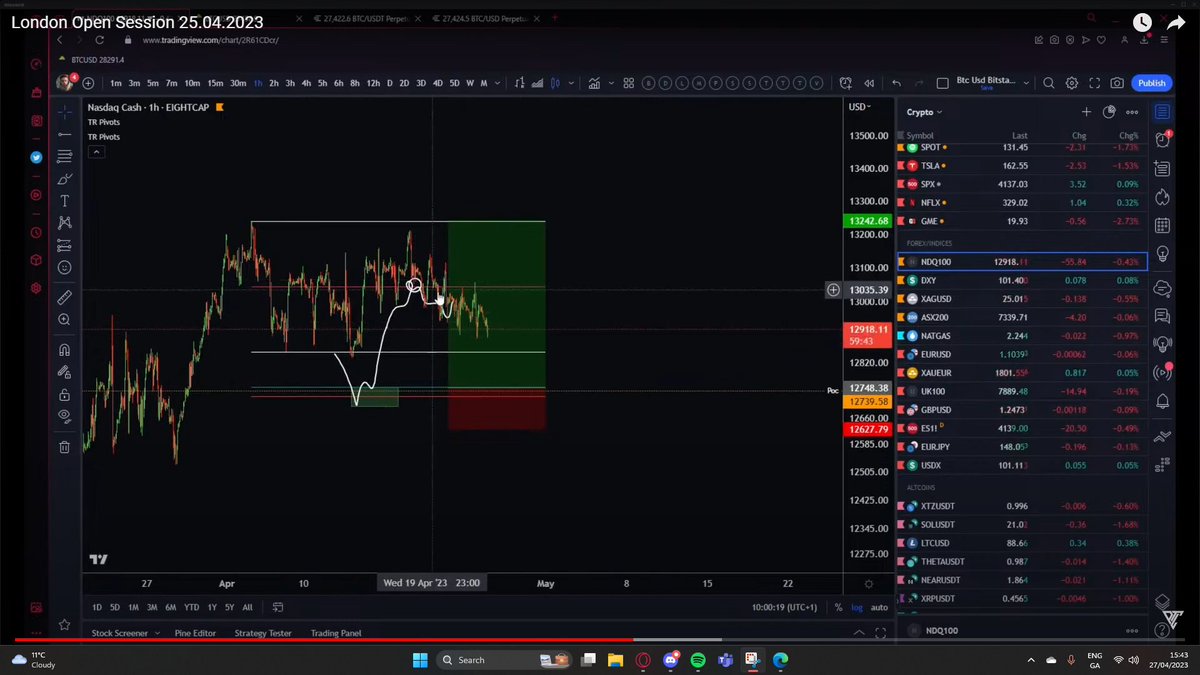
Task: Select the crosshair cursor tool
Action: (64, 112)
